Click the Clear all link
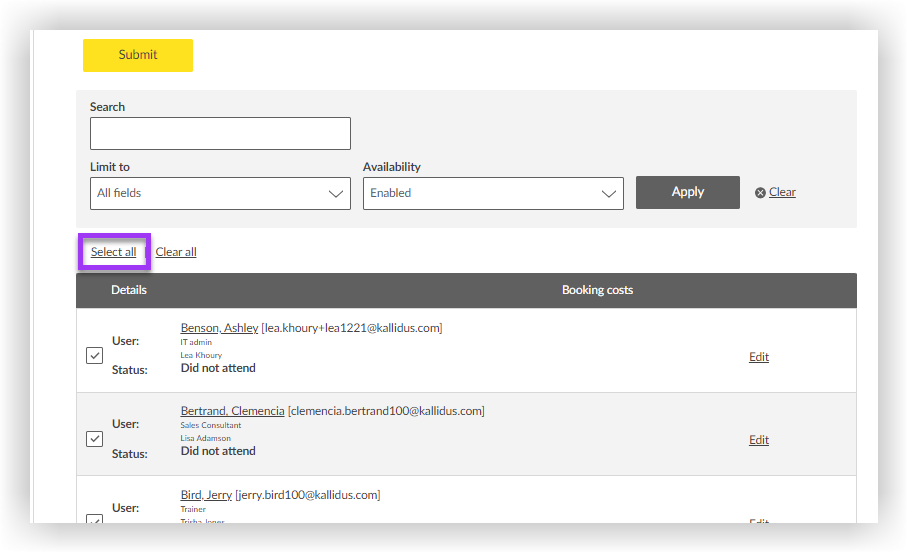 pos(176,252)
